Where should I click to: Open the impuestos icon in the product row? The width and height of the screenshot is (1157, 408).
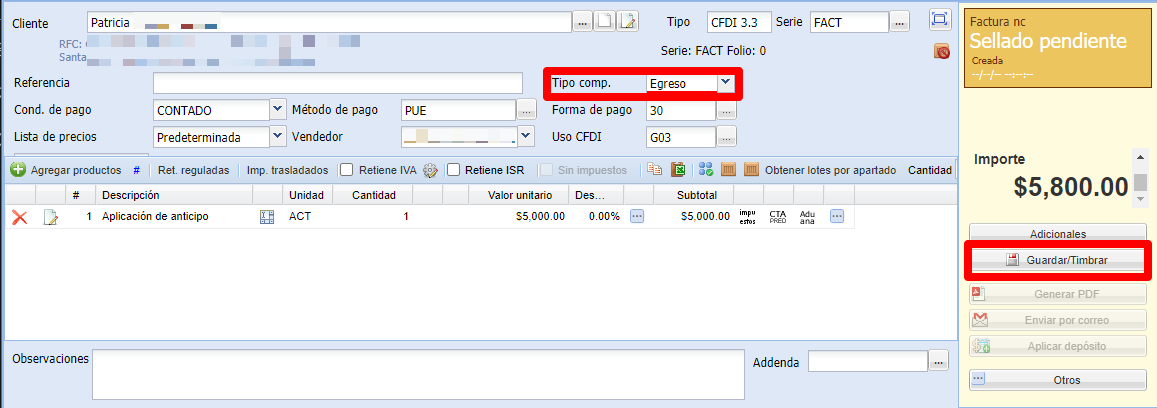point(747,216)
